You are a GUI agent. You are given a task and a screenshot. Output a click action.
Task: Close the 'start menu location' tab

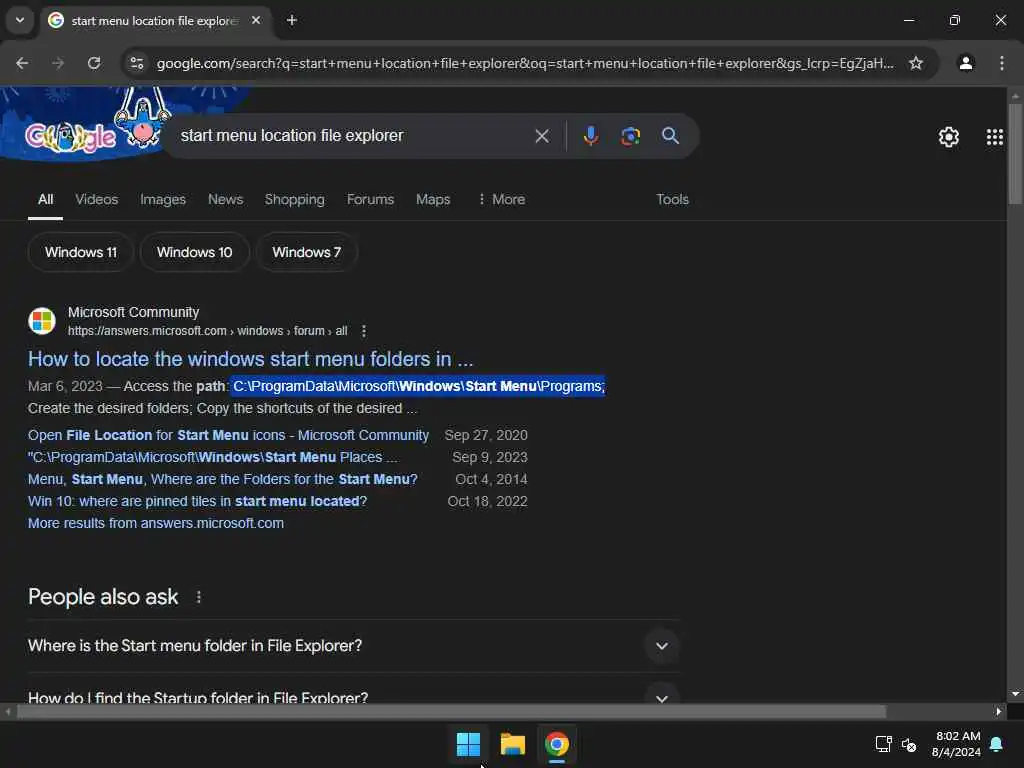pyautogui.click(x=256, y=20)
